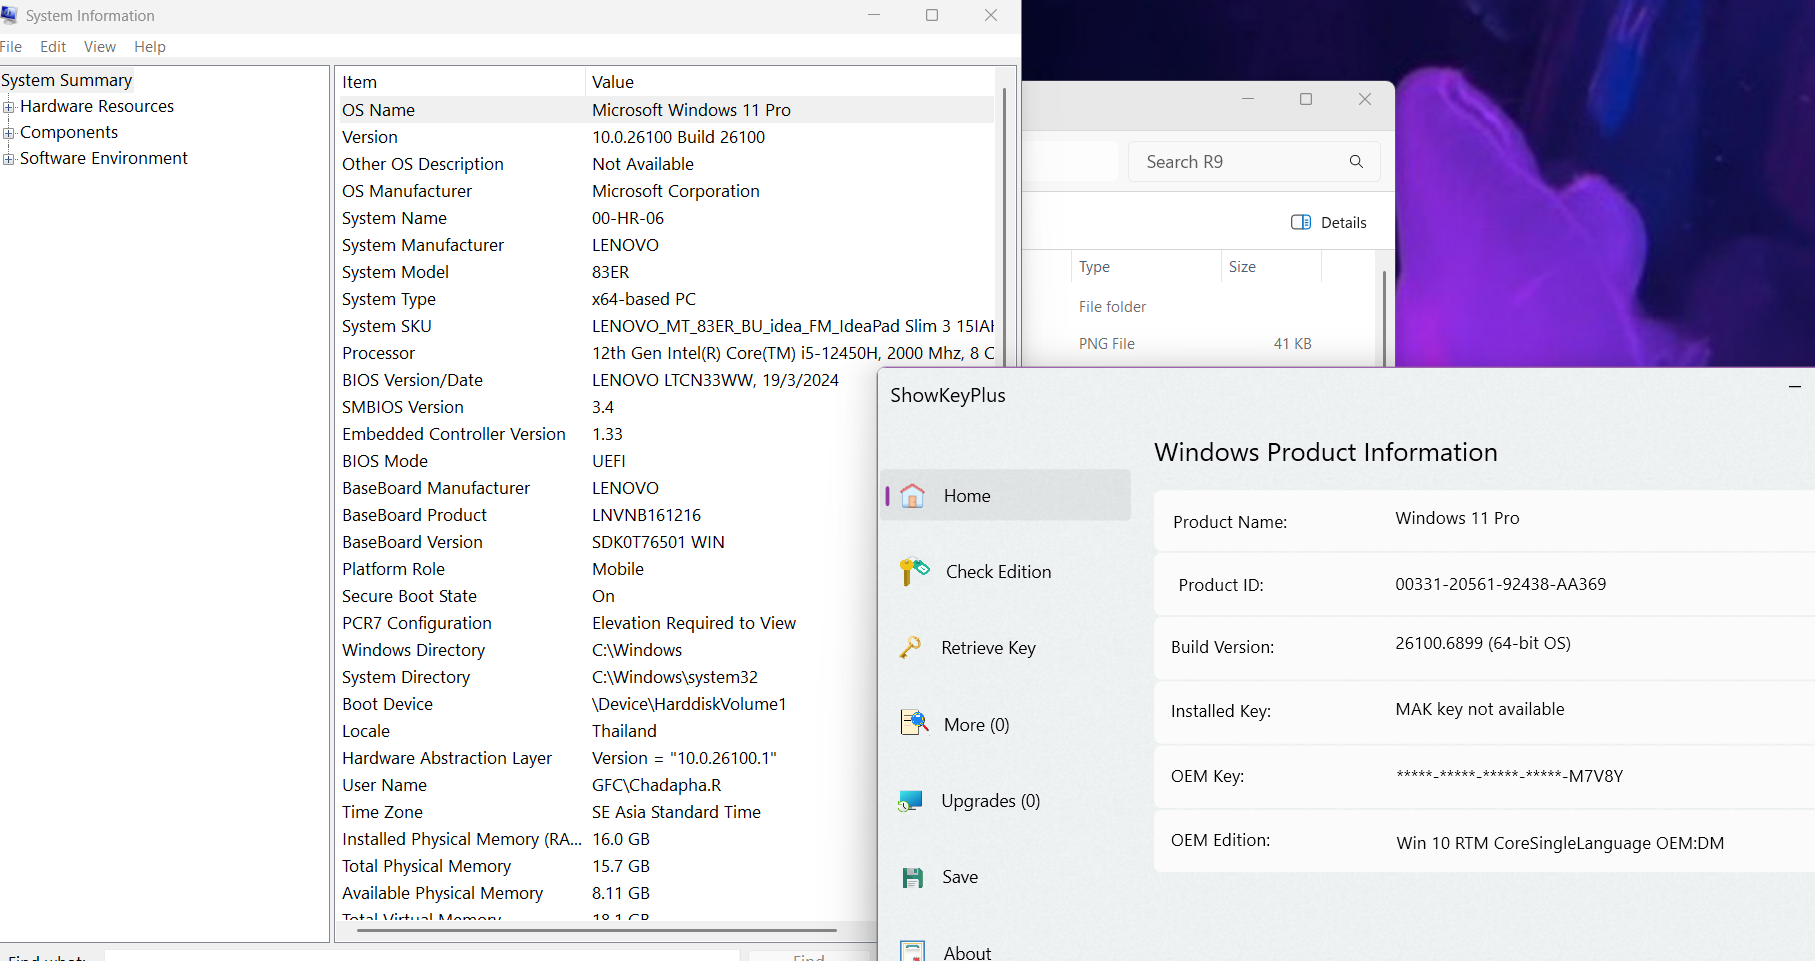Expand the Components tree node
The height and width of the screenshot is (961, 1815).
pyautogui.click(x=9, y=133)
